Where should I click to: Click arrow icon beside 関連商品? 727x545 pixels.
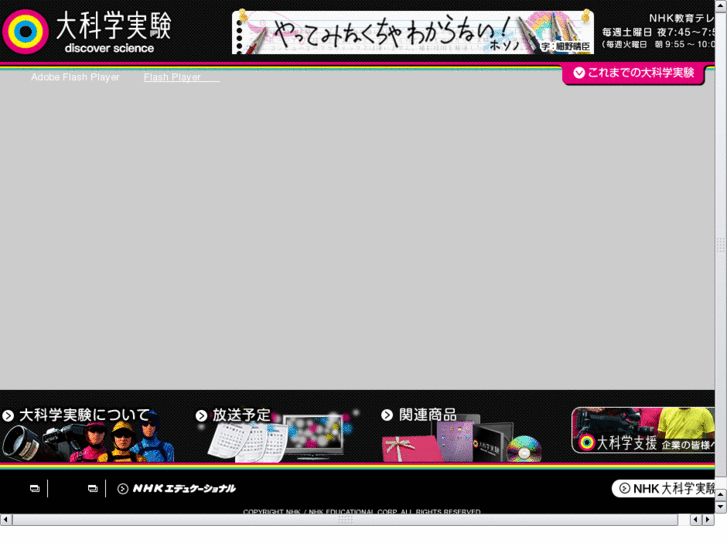pyautogui.click(x=387, y=415)
